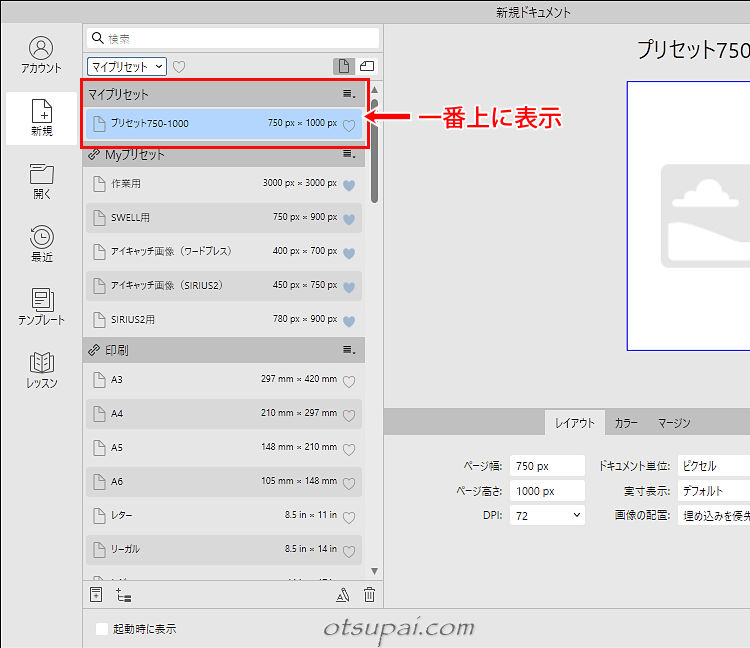
Task: Unfavorite the 作業用 preset via its heart
Action: [349, 185]
